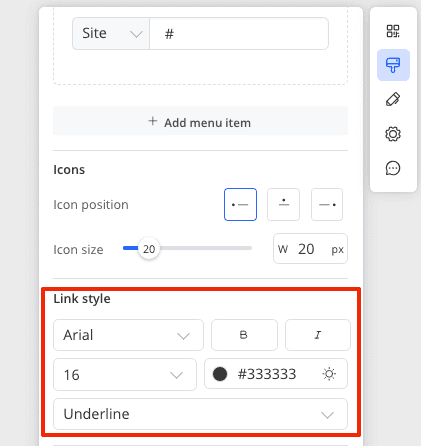Open the chat bubble comments icon
The image size is (421, 446).
pos(393,168)
